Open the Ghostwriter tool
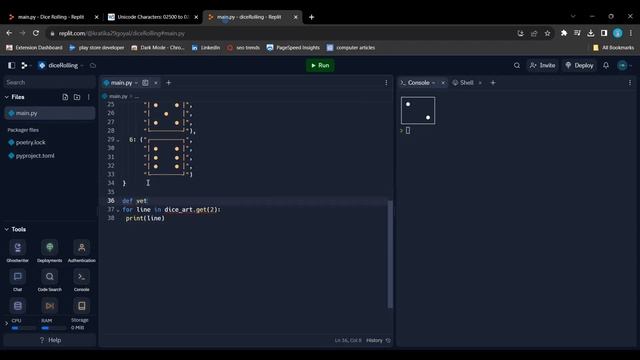 pyautogui.click(x=18, y=251)
